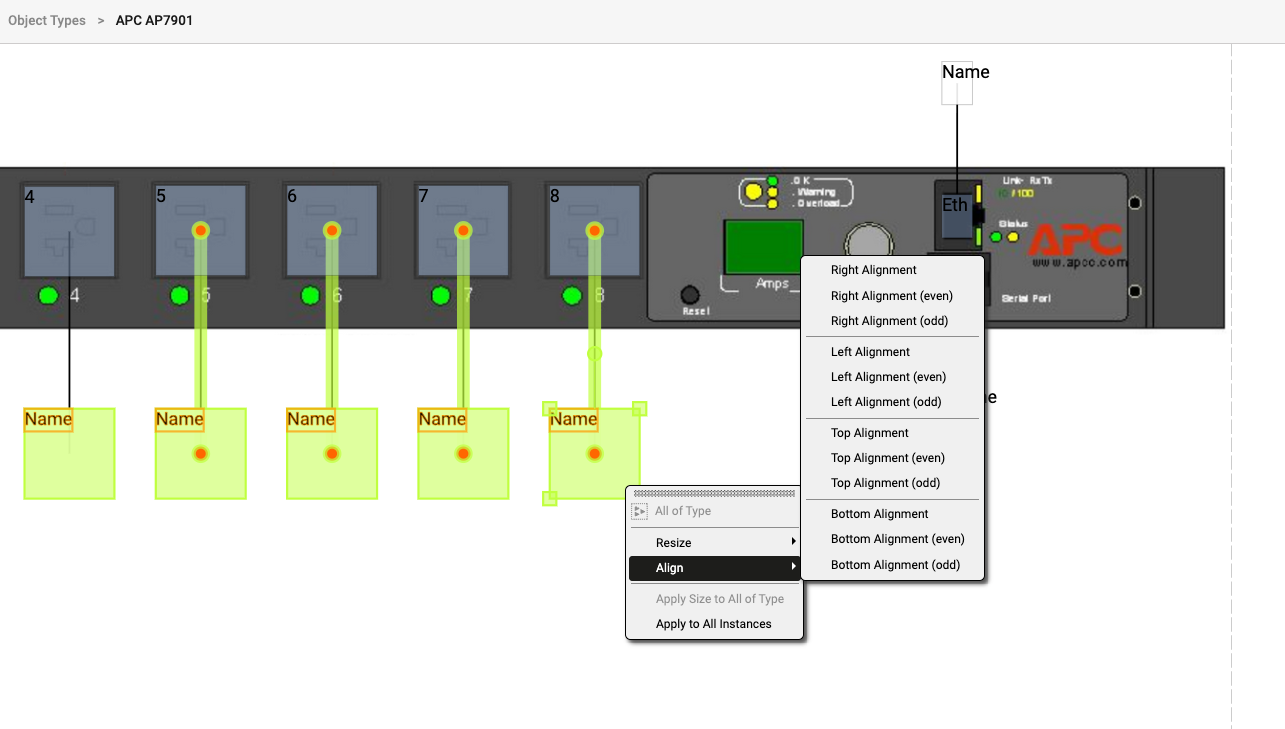Viewport: 1285px width, 729px height.
Task: Click Apply to All Instances
Action: [x=713, y=624]
